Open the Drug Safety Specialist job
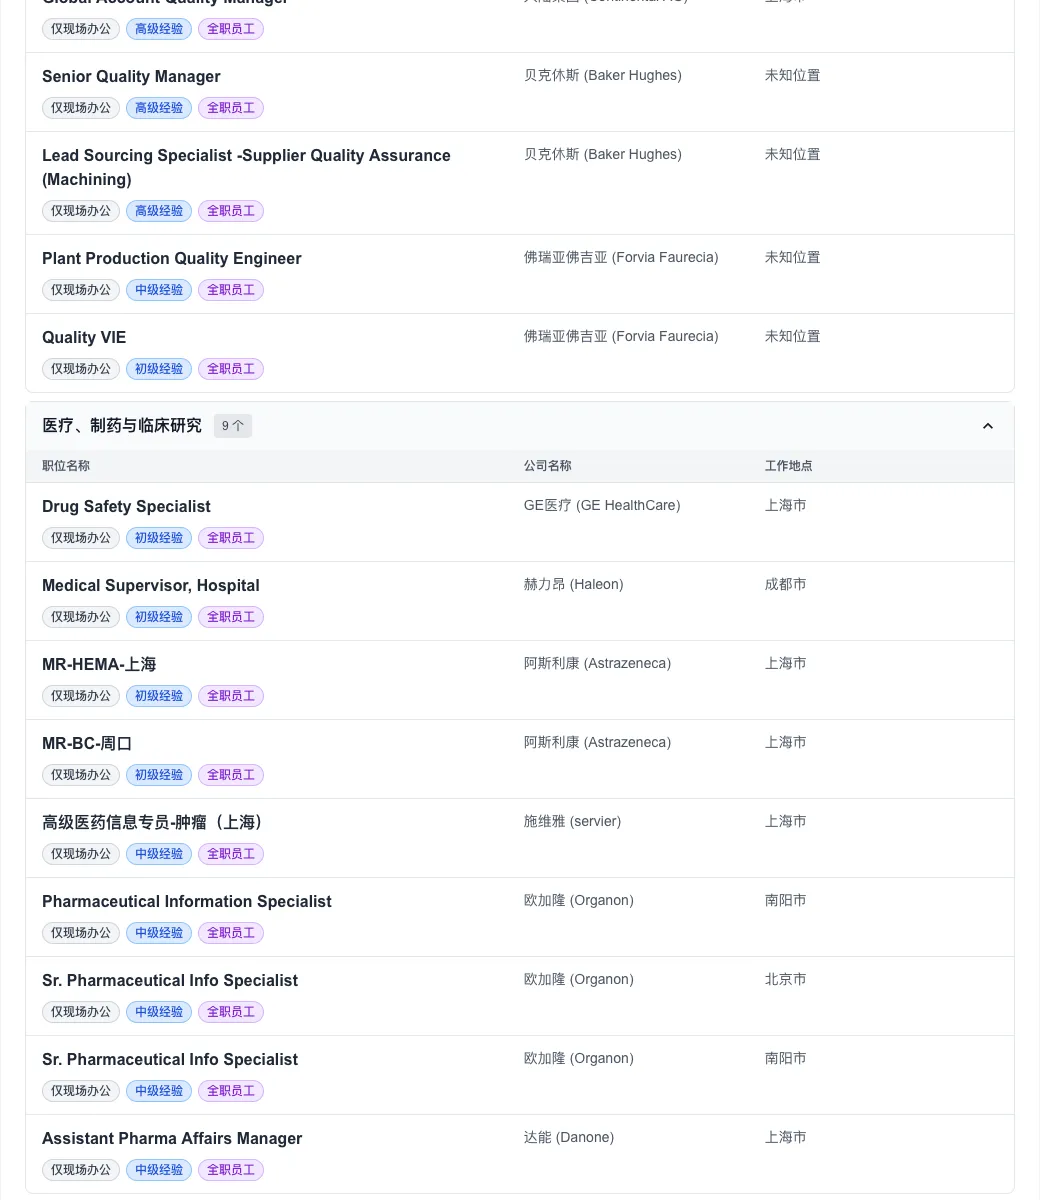This screenshot has width=1040, height=1200. coord(126,506)
